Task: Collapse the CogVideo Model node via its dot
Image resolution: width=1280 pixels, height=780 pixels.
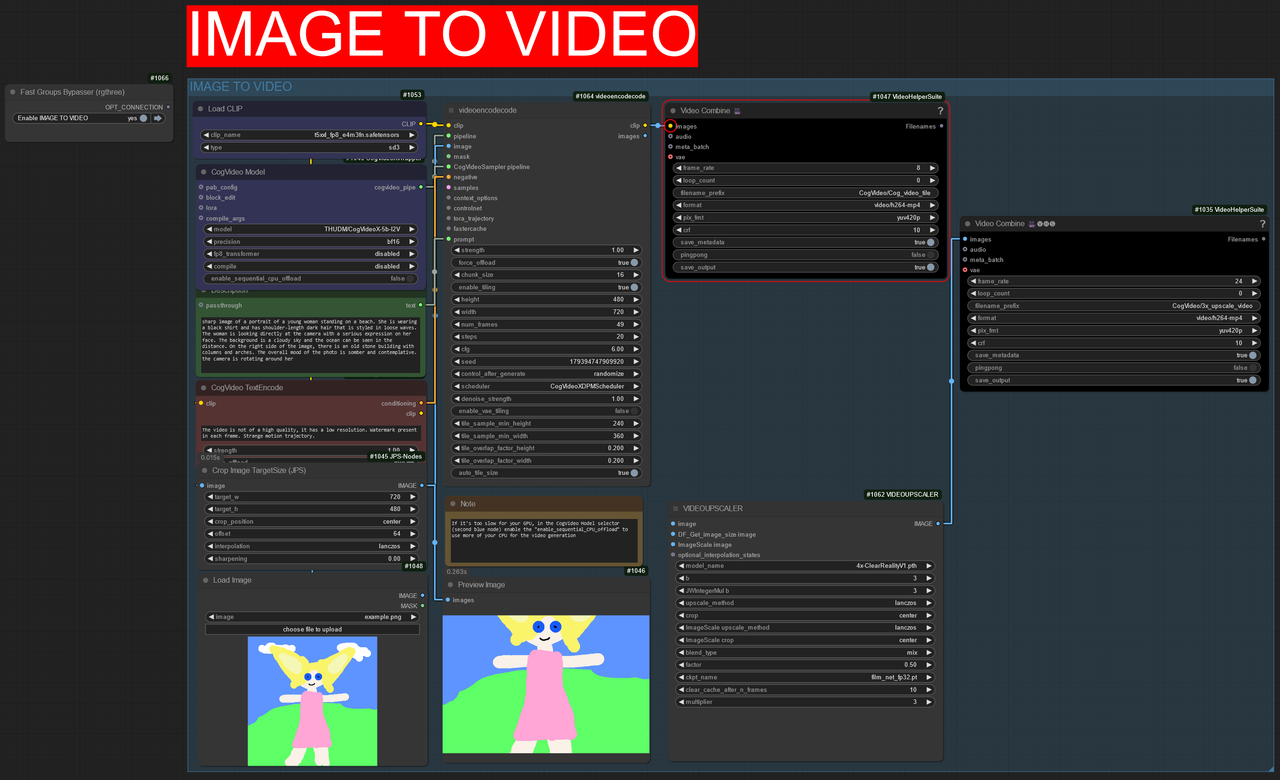Action: tap(201, 172)
